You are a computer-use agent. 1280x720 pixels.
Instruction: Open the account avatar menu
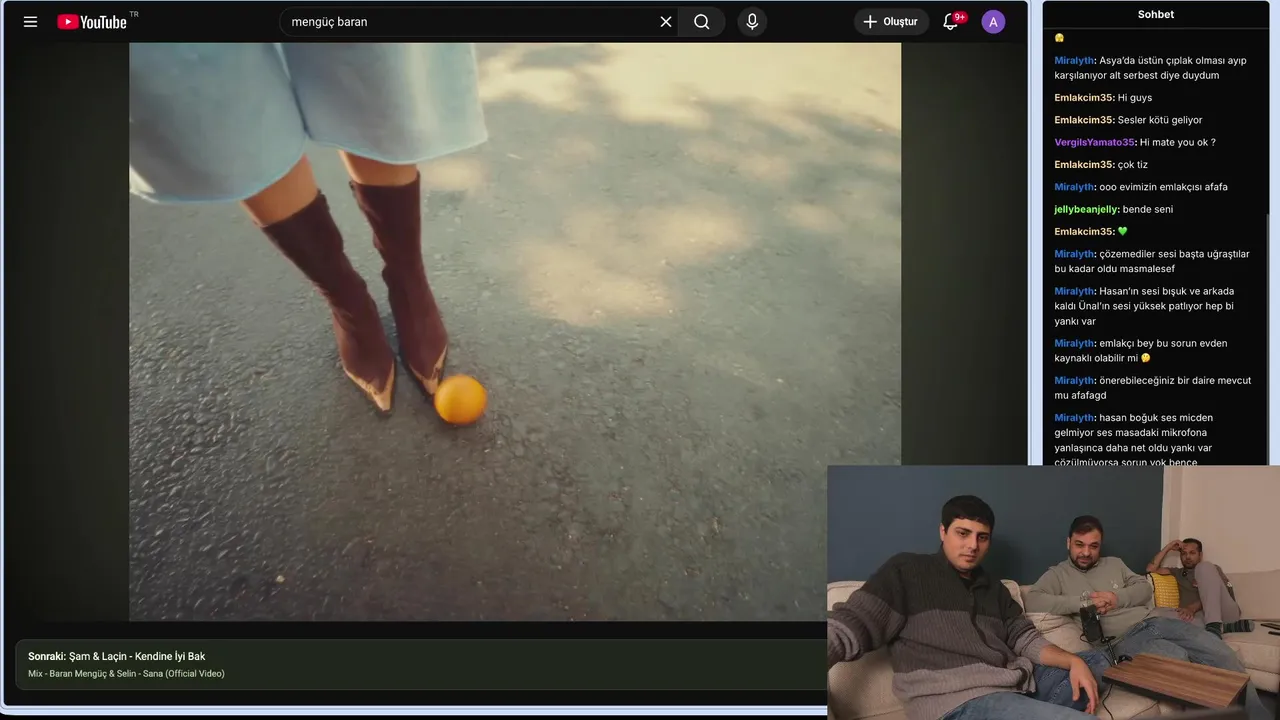tap(993, 22)
